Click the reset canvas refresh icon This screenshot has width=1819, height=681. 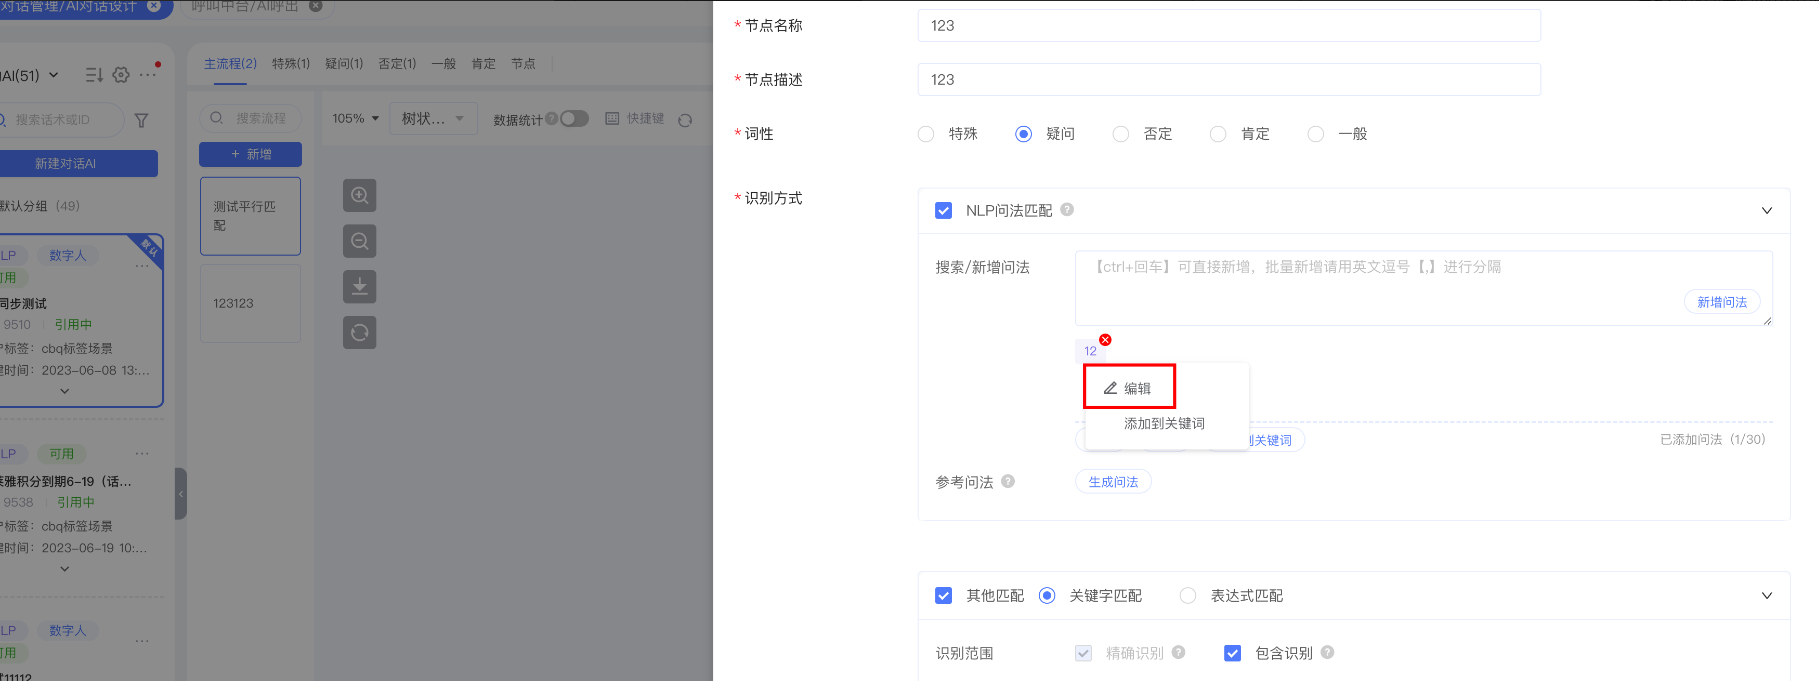[360, 333]
